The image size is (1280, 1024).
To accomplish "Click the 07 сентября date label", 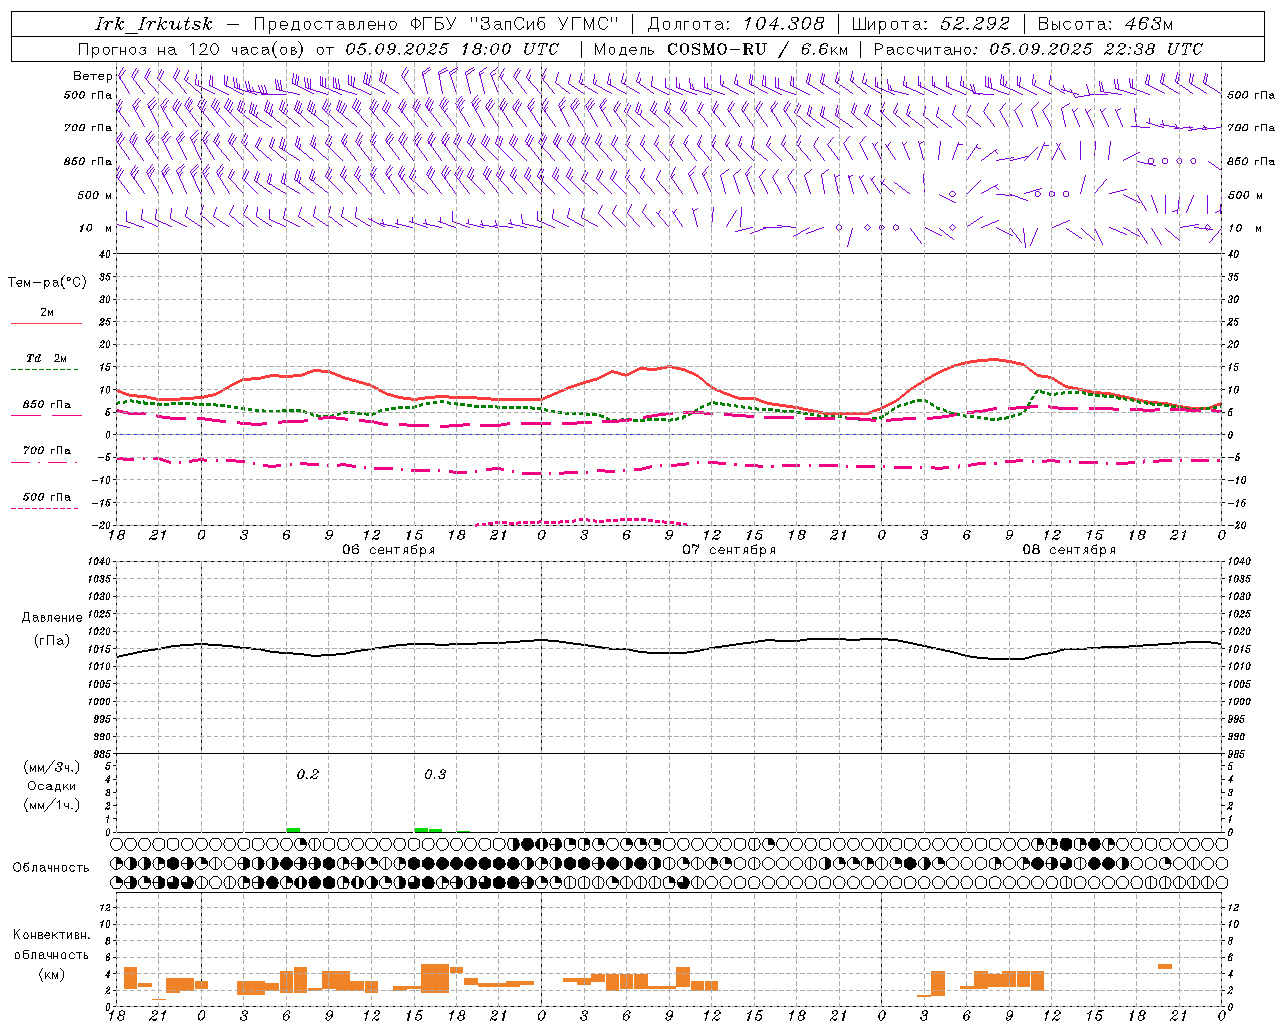I will coord(729,550).
